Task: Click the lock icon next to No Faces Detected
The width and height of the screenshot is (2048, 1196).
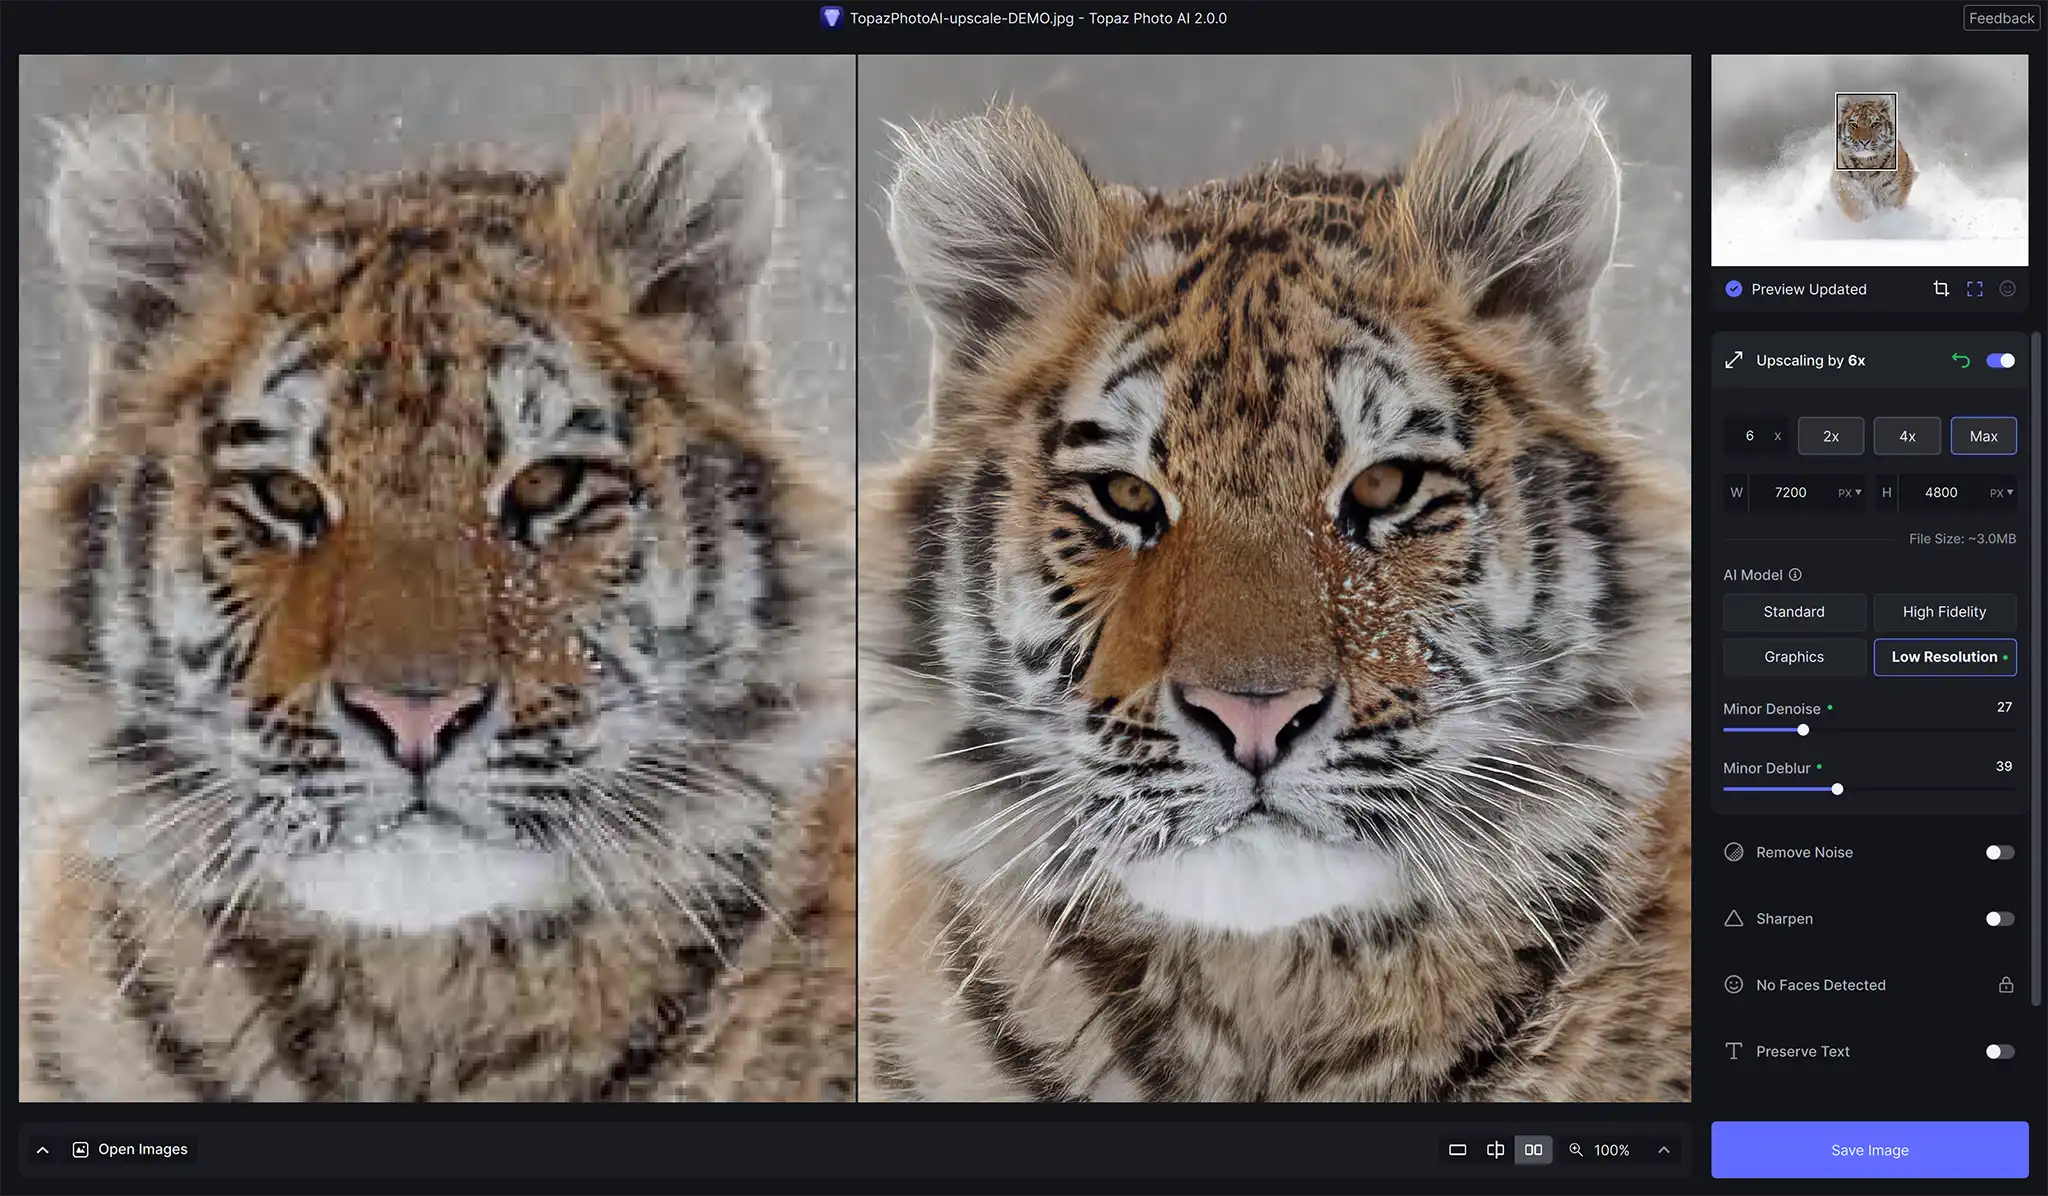Action: (x=2006, y=985)
